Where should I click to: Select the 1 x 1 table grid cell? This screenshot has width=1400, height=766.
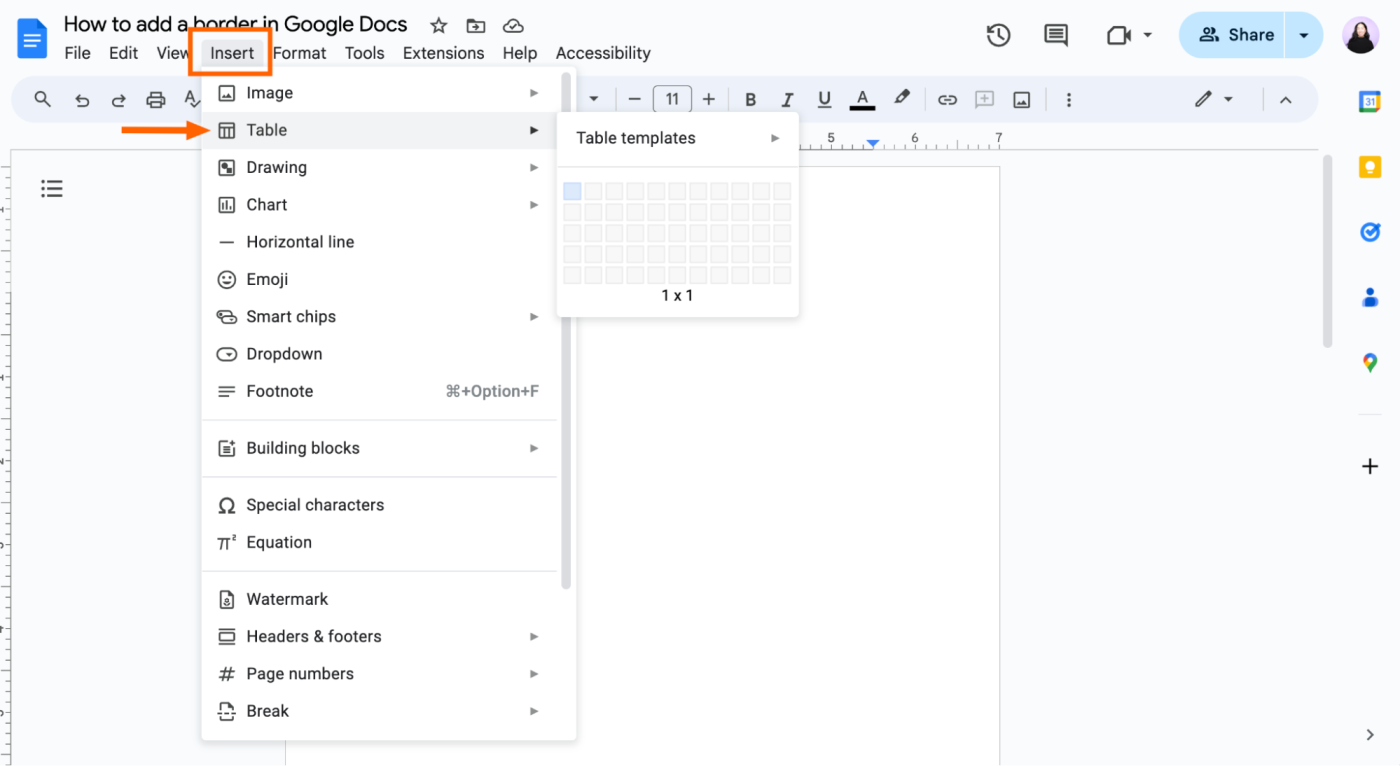[x=572, y=191]
